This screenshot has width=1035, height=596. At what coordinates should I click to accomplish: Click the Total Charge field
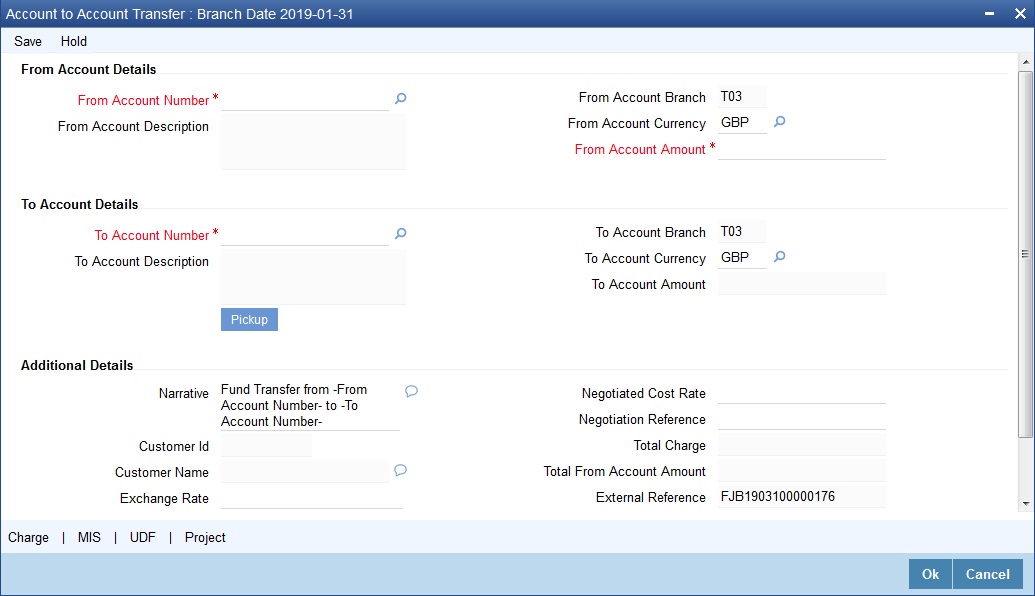[x=802, y=445]
